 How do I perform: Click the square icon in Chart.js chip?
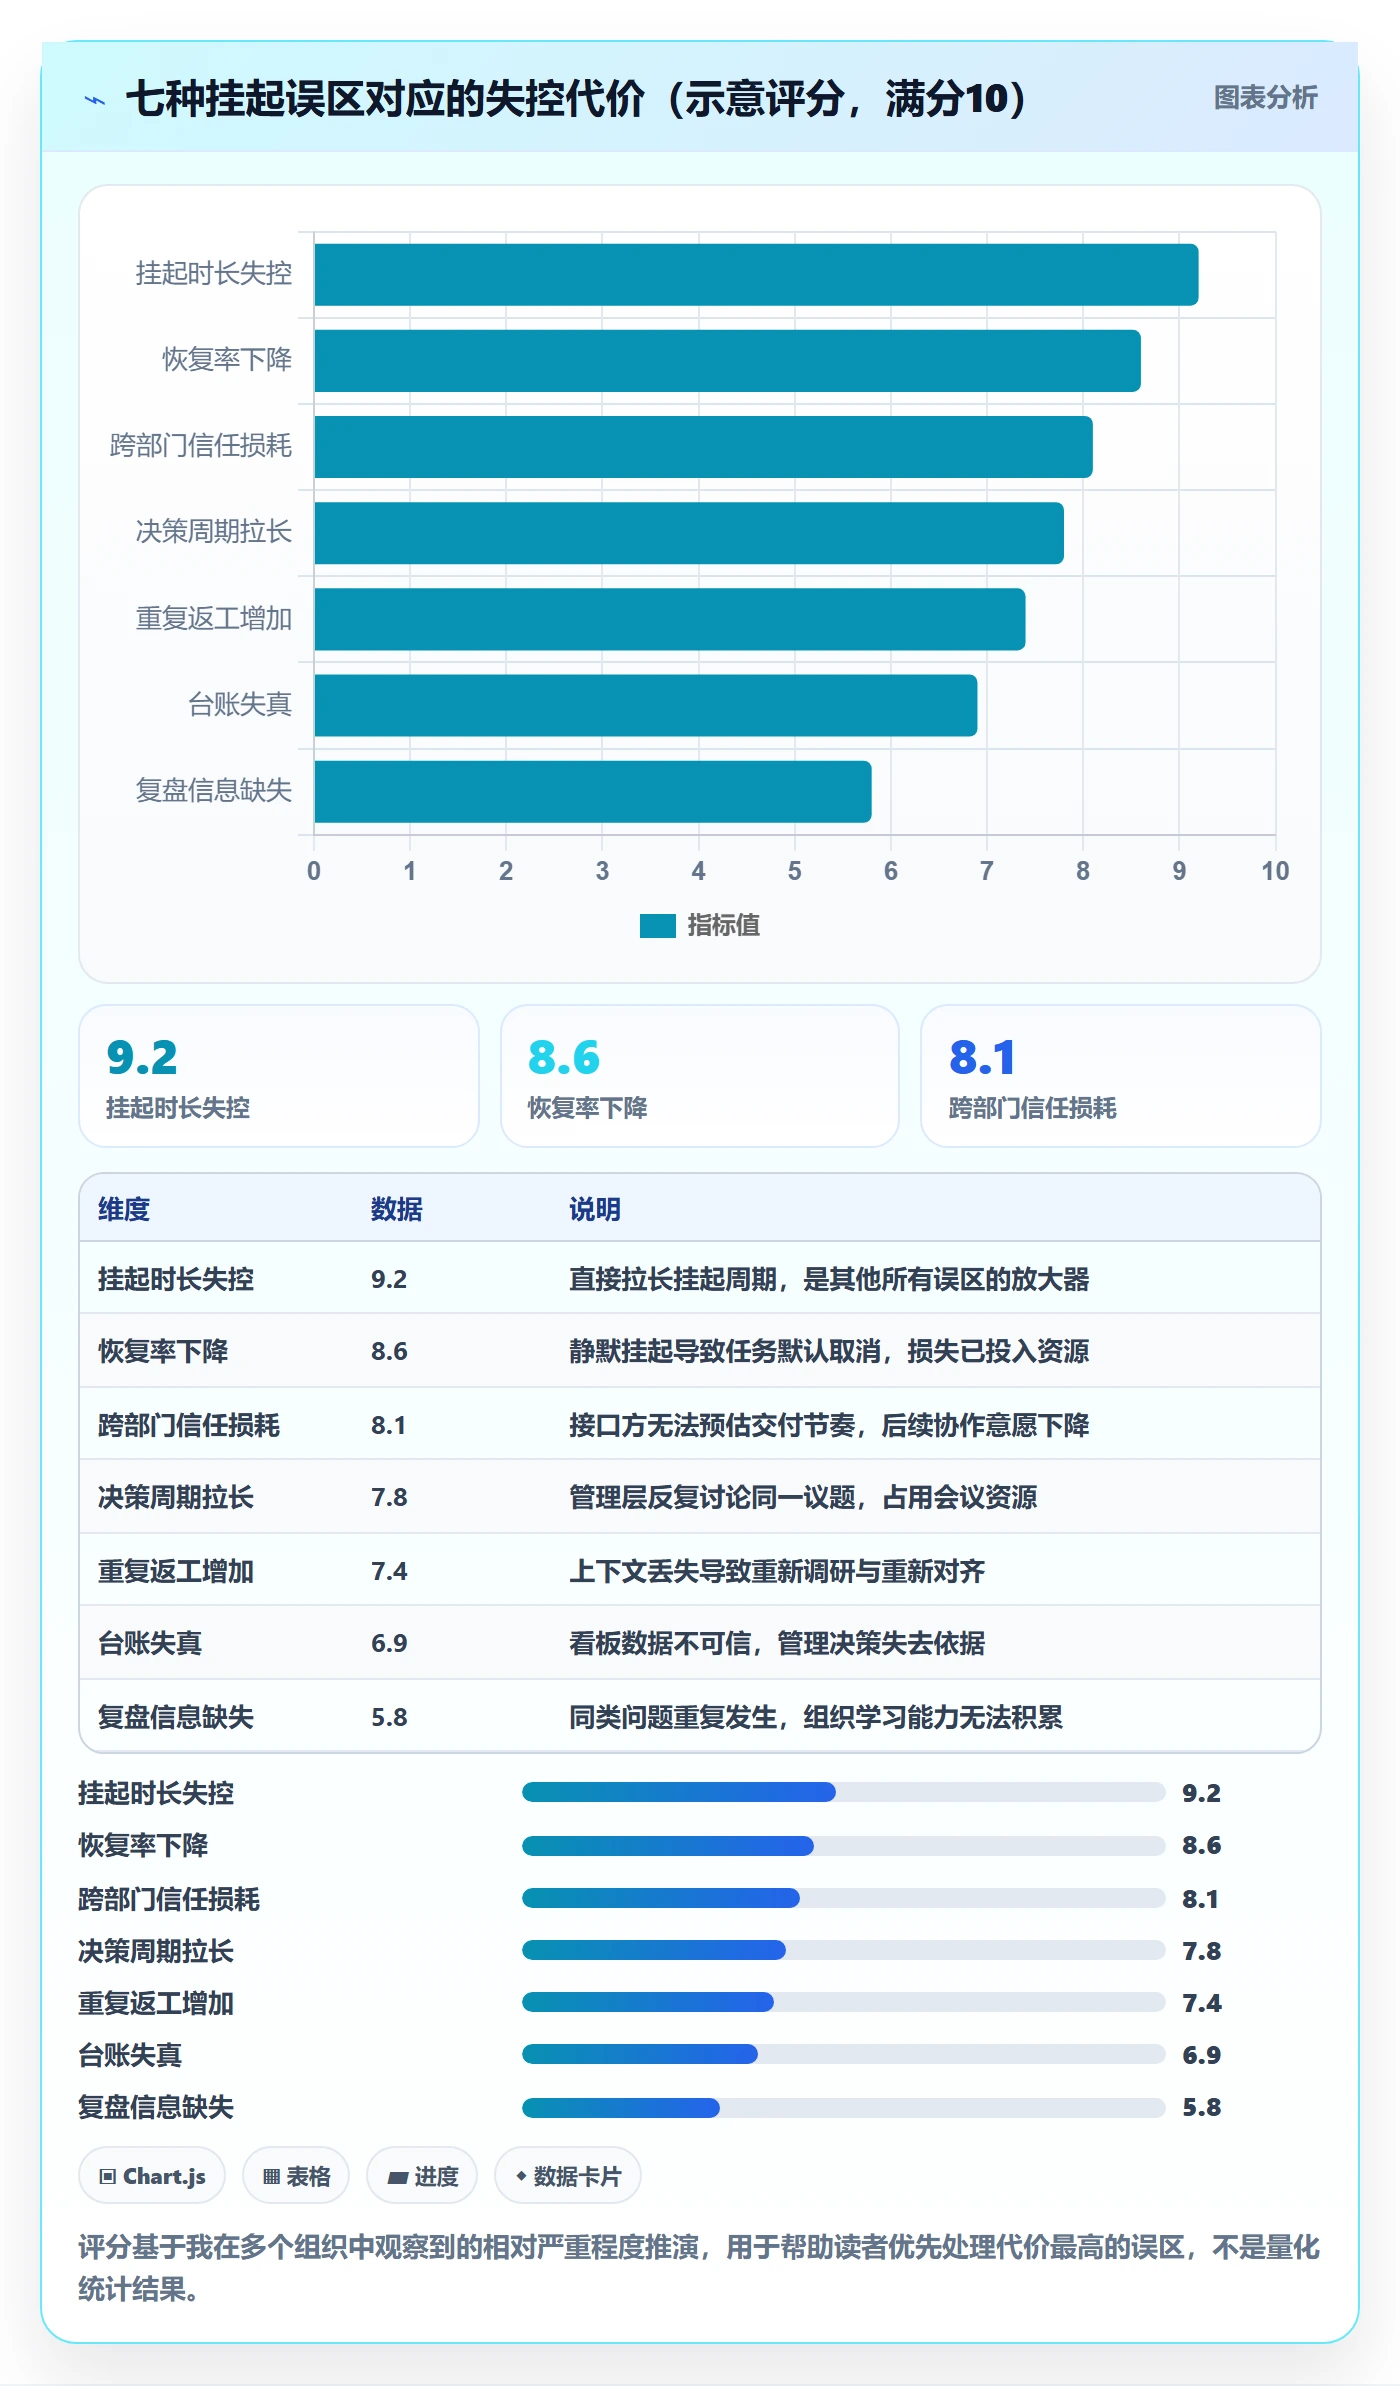108,2177
